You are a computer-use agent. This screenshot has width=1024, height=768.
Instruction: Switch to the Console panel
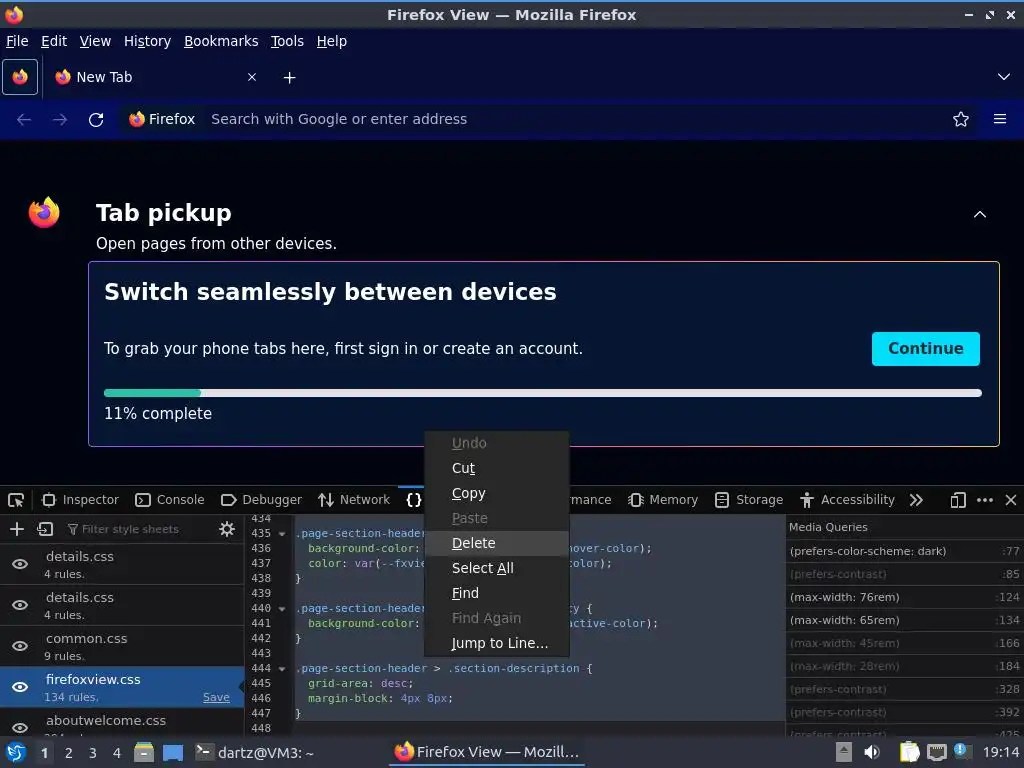(169, 500)
